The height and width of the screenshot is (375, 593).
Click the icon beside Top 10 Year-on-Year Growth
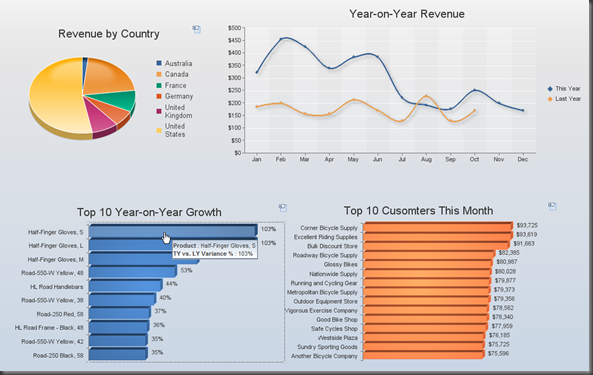[283, 208]
